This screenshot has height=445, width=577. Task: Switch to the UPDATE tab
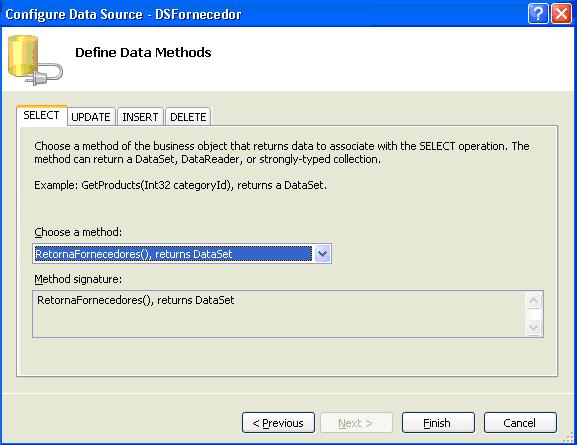click(91, 117)
